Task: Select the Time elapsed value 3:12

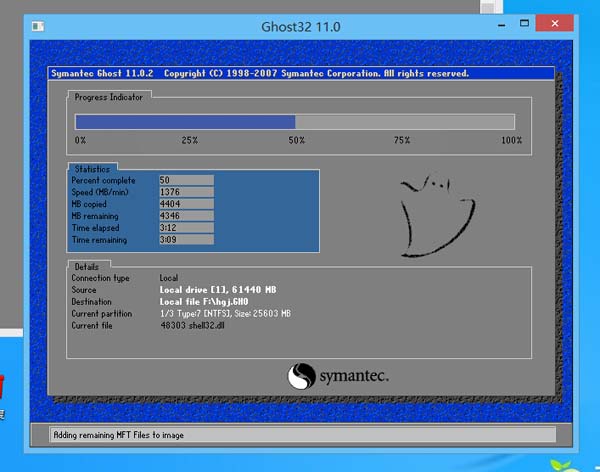Action: tap(186, 227)
